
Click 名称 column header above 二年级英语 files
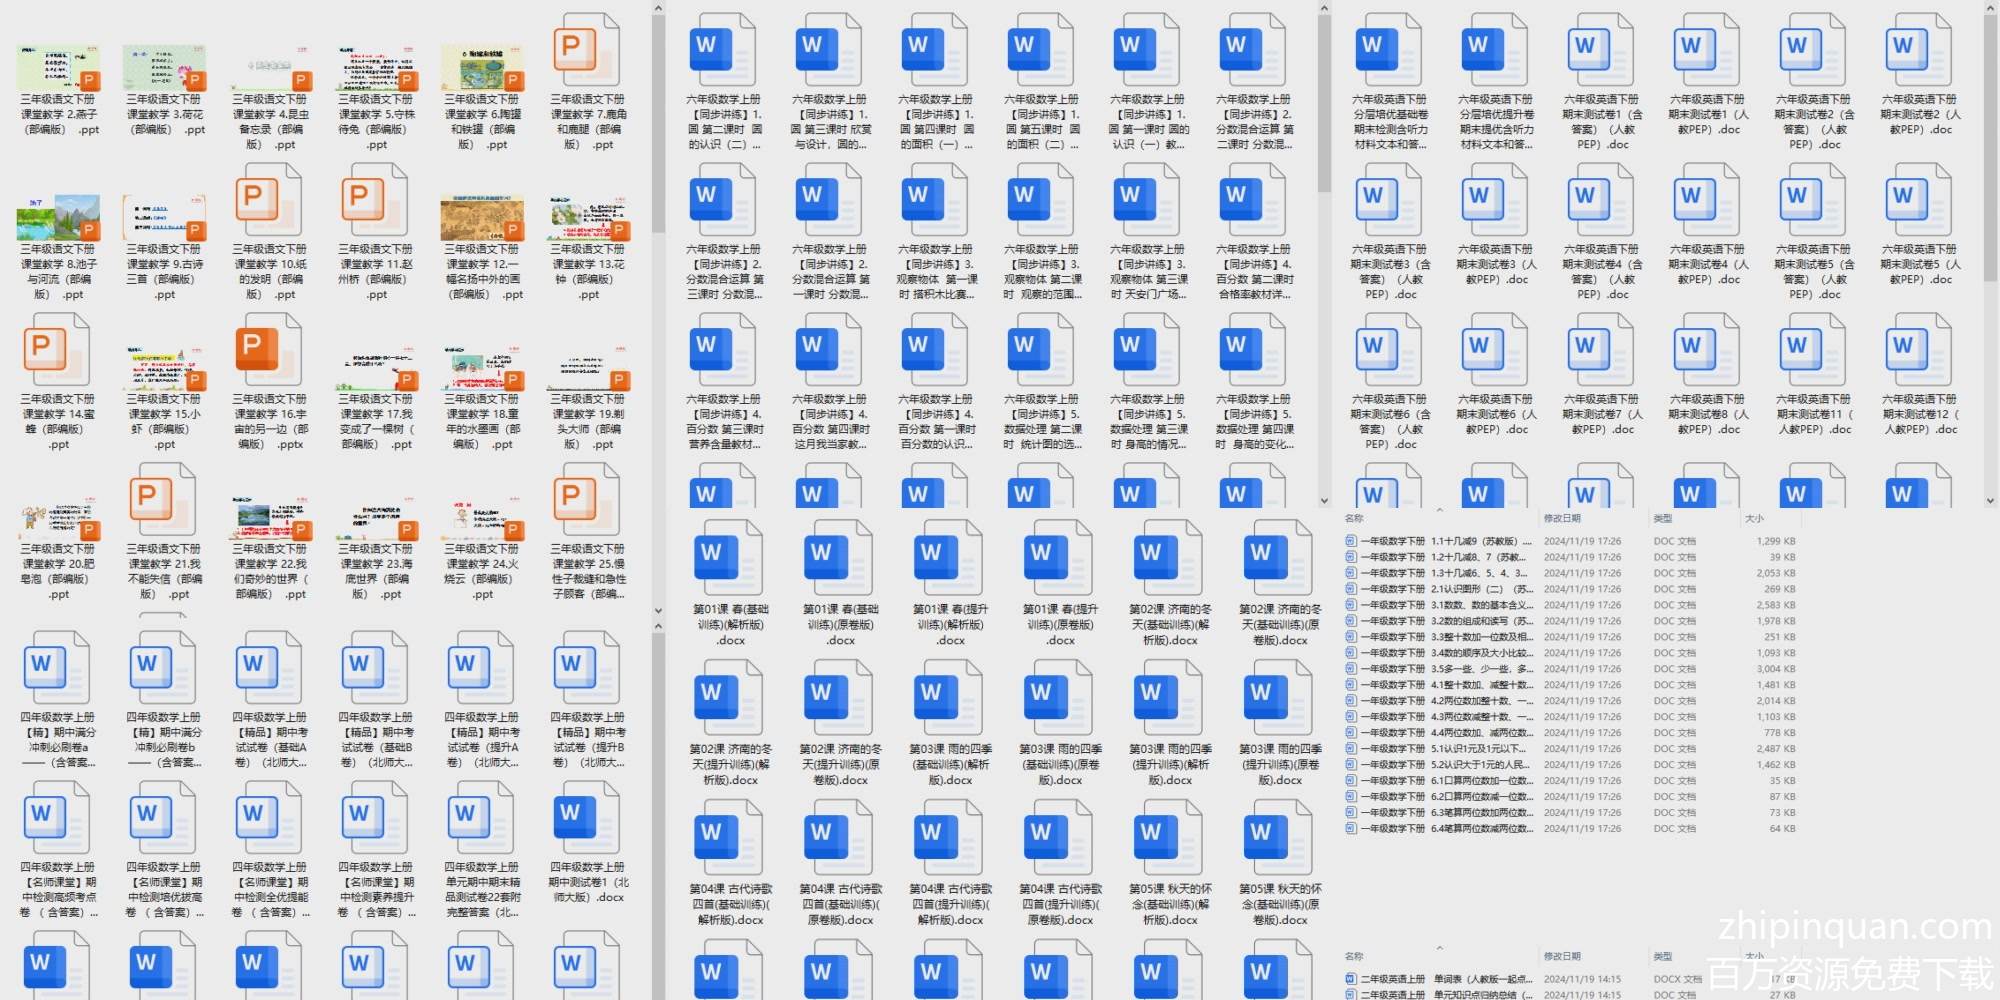[x=1355, y=956]
